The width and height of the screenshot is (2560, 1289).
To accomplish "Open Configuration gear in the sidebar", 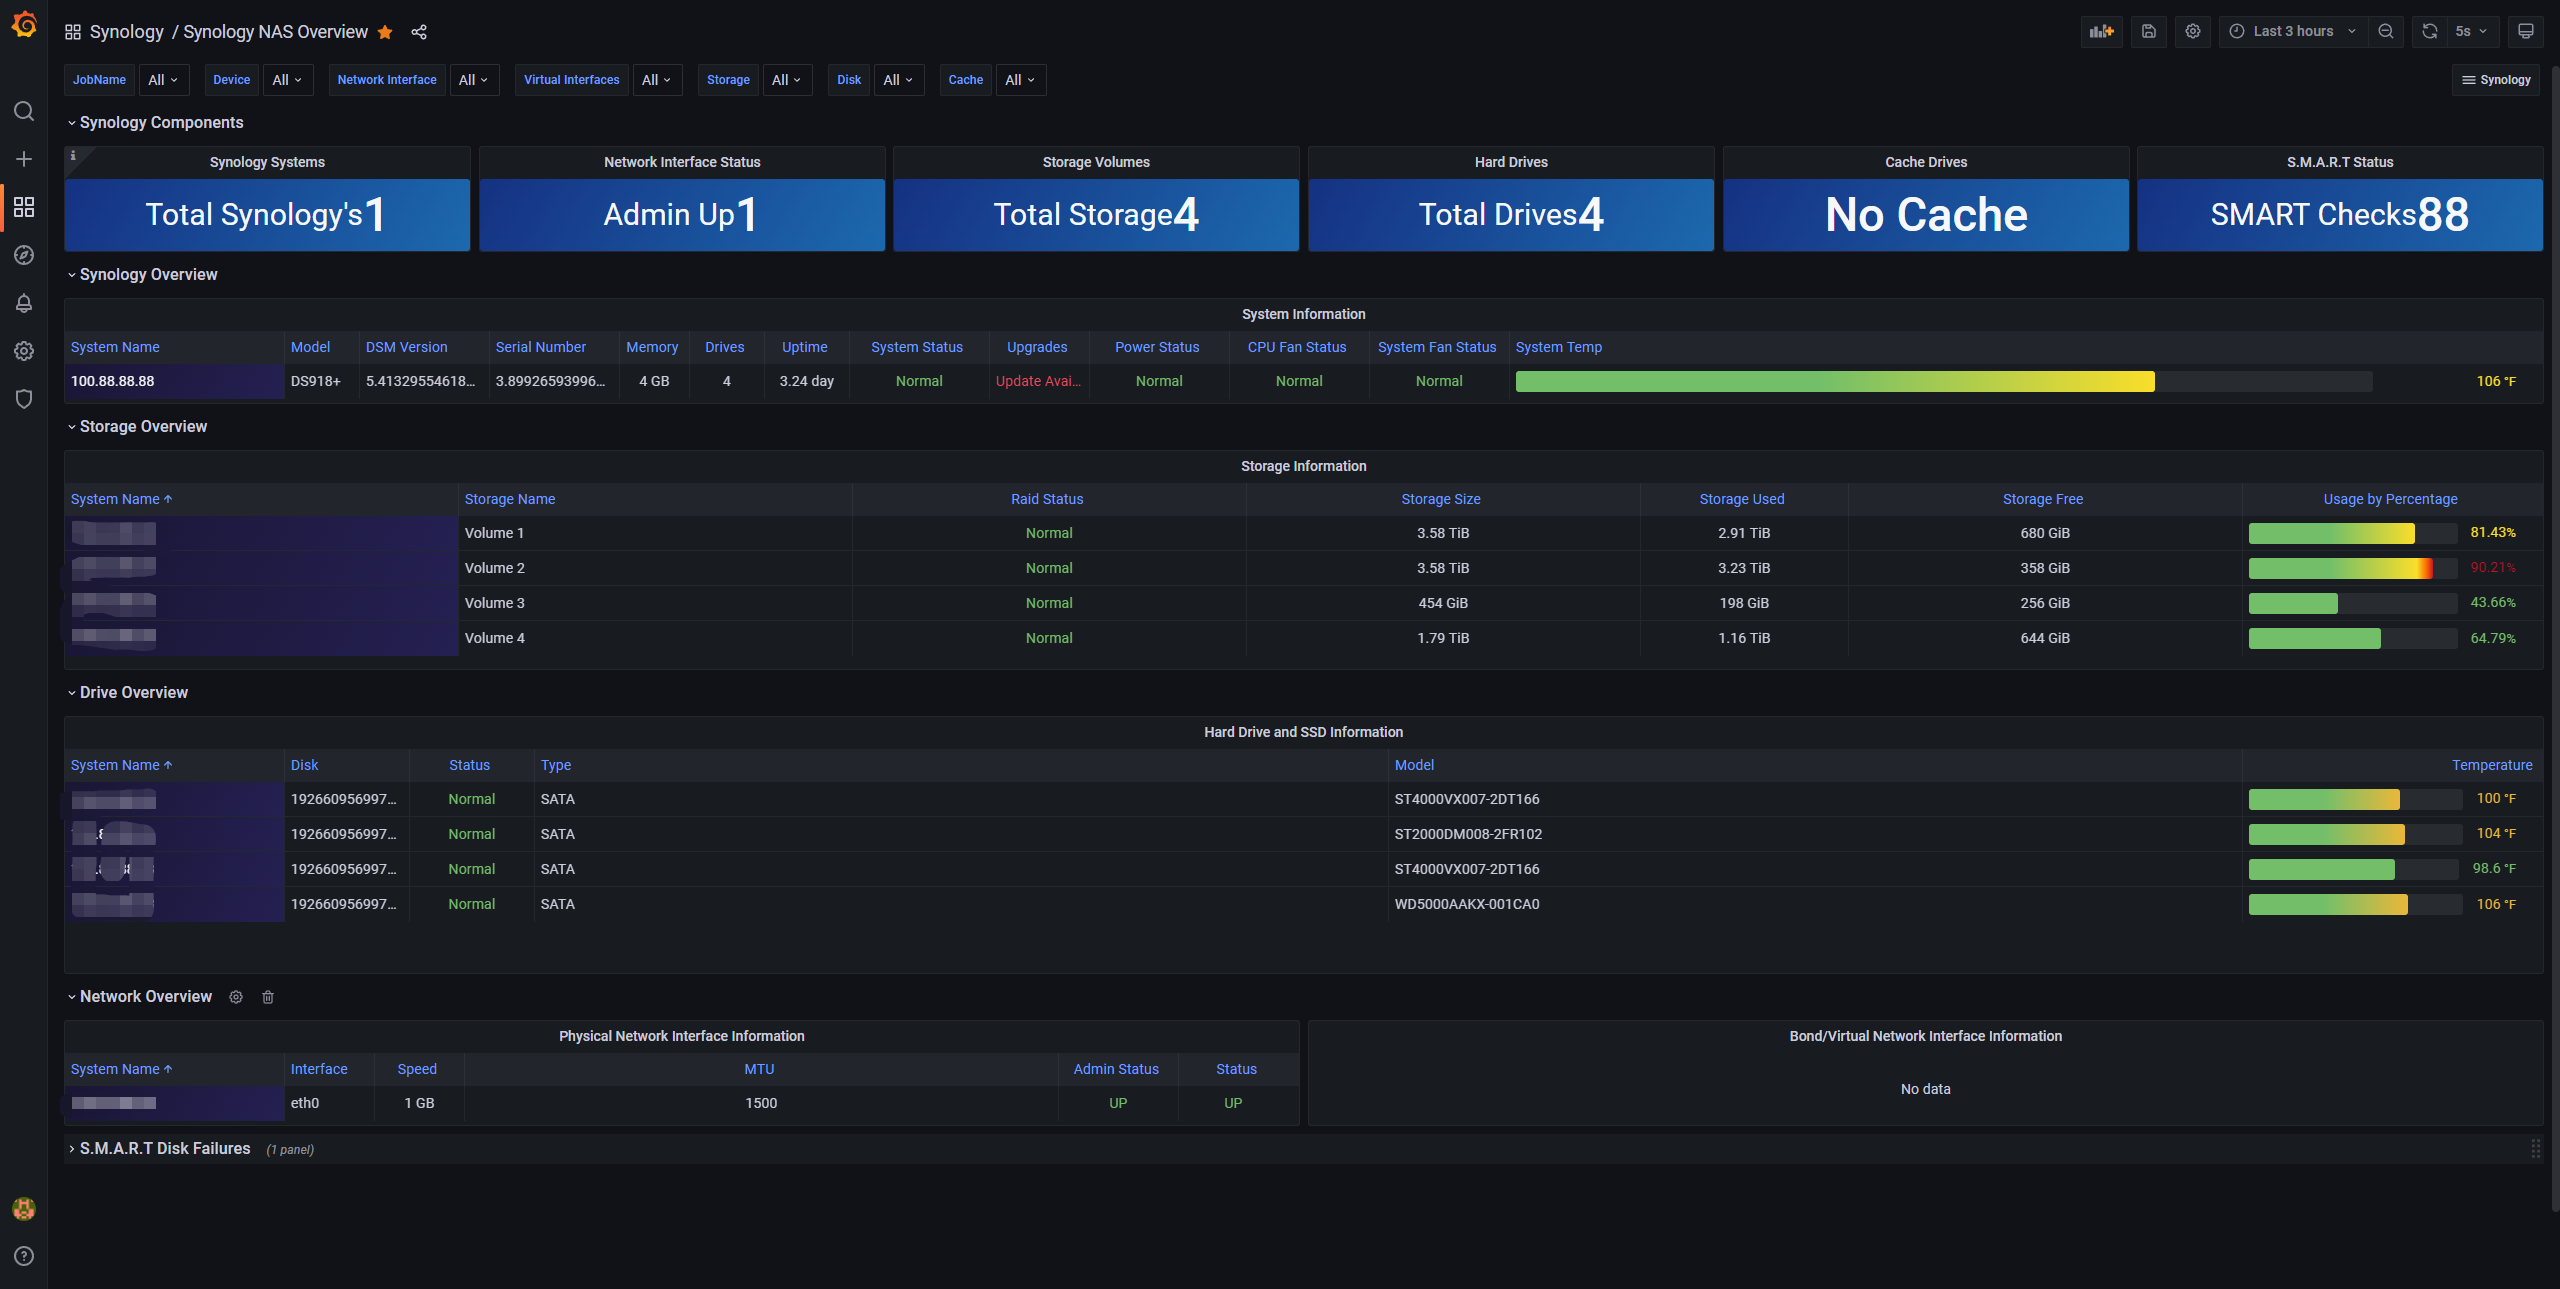I will pyautogui.click(x=24, y=351).
